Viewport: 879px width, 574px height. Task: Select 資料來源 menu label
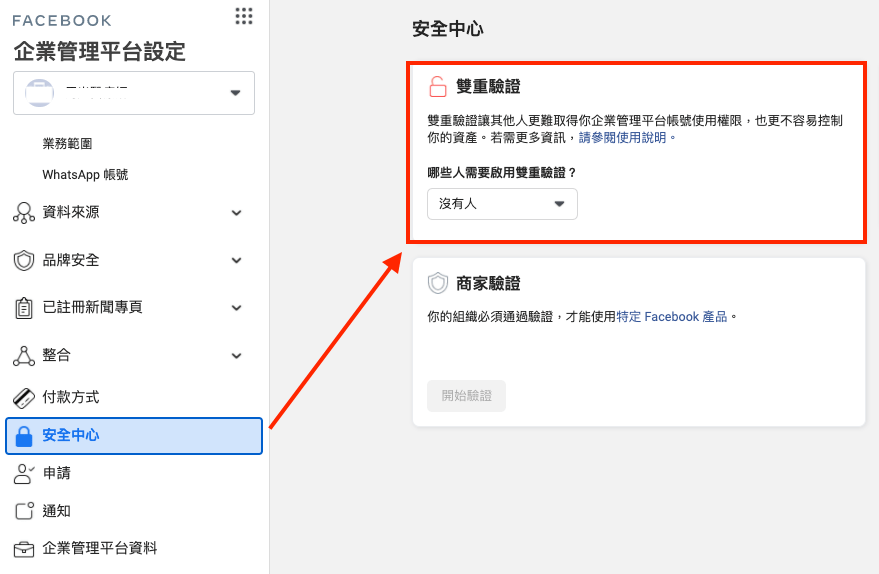[x=71, y=212]
